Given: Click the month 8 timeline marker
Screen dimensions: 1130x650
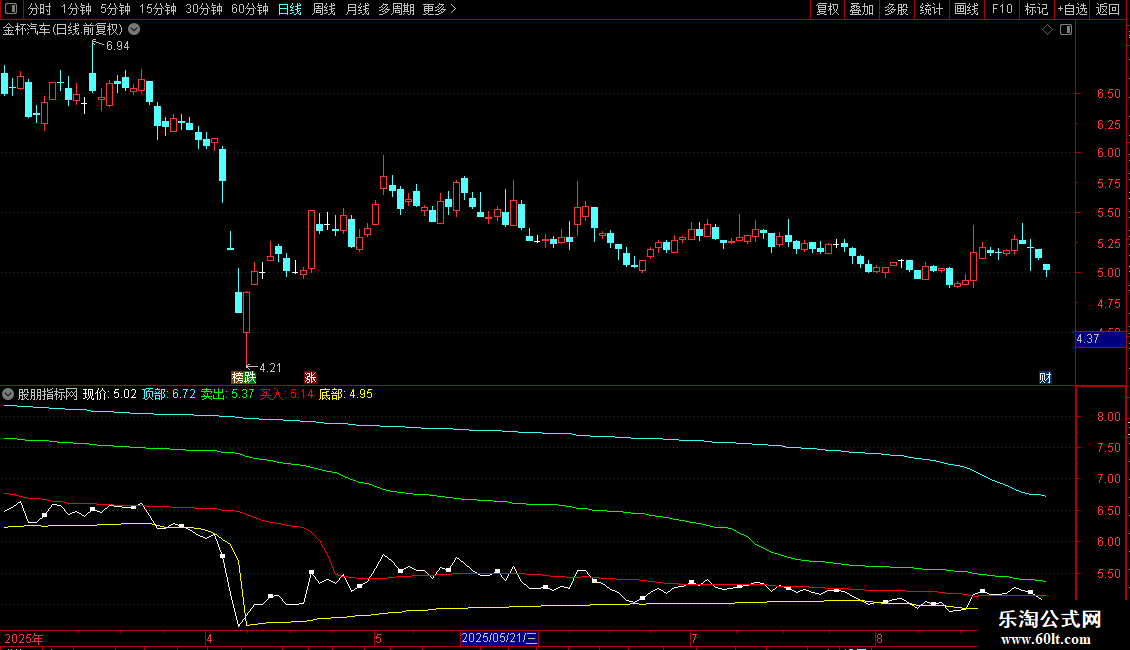Looking at the screenshot, I should tap(879, 638).
